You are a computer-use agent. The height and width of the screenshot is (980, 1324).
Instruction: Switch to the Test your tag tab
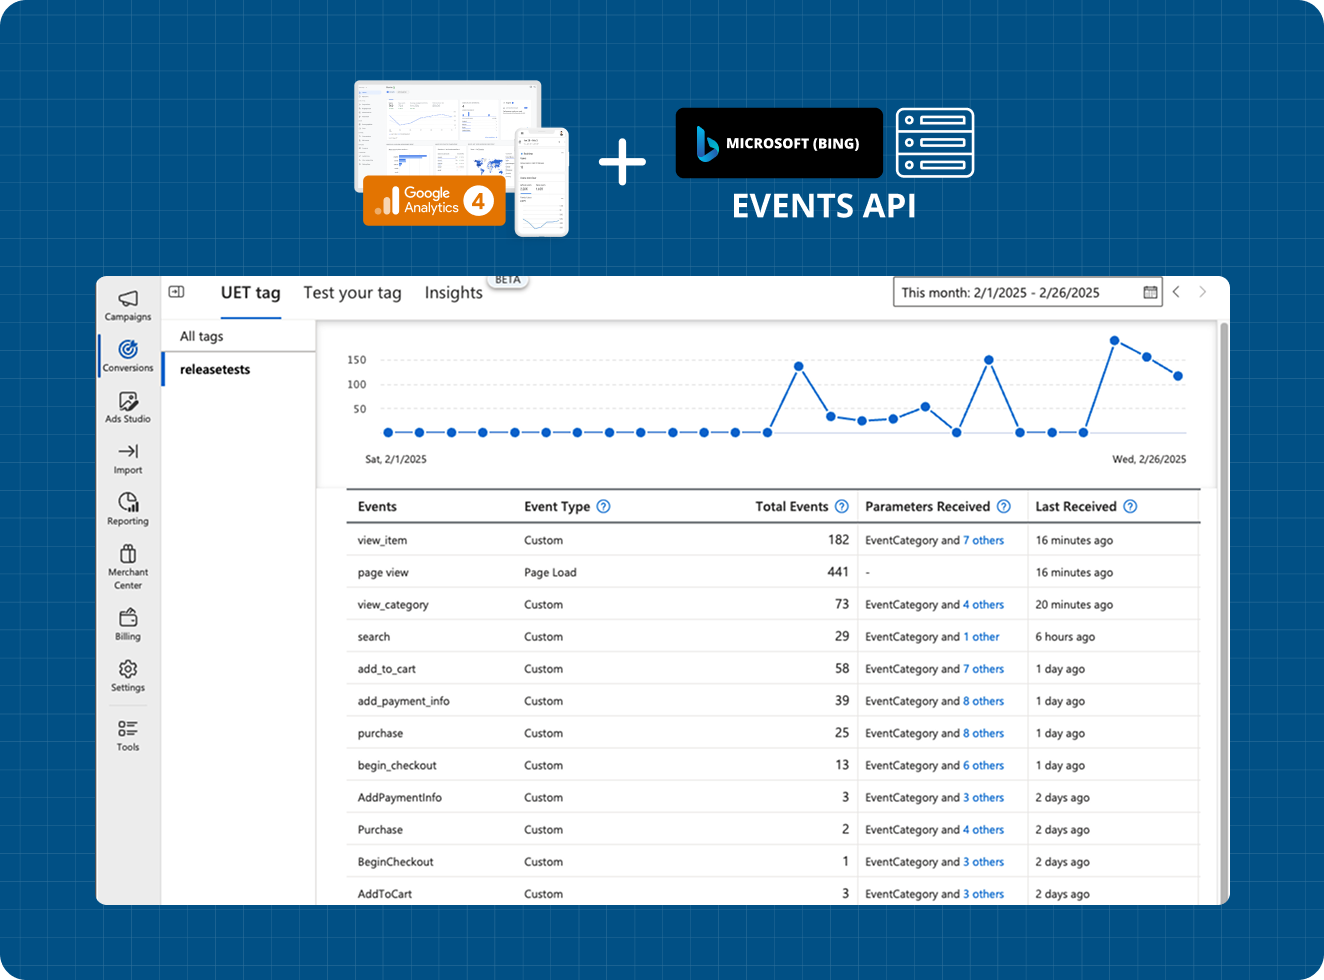point(352,293)
